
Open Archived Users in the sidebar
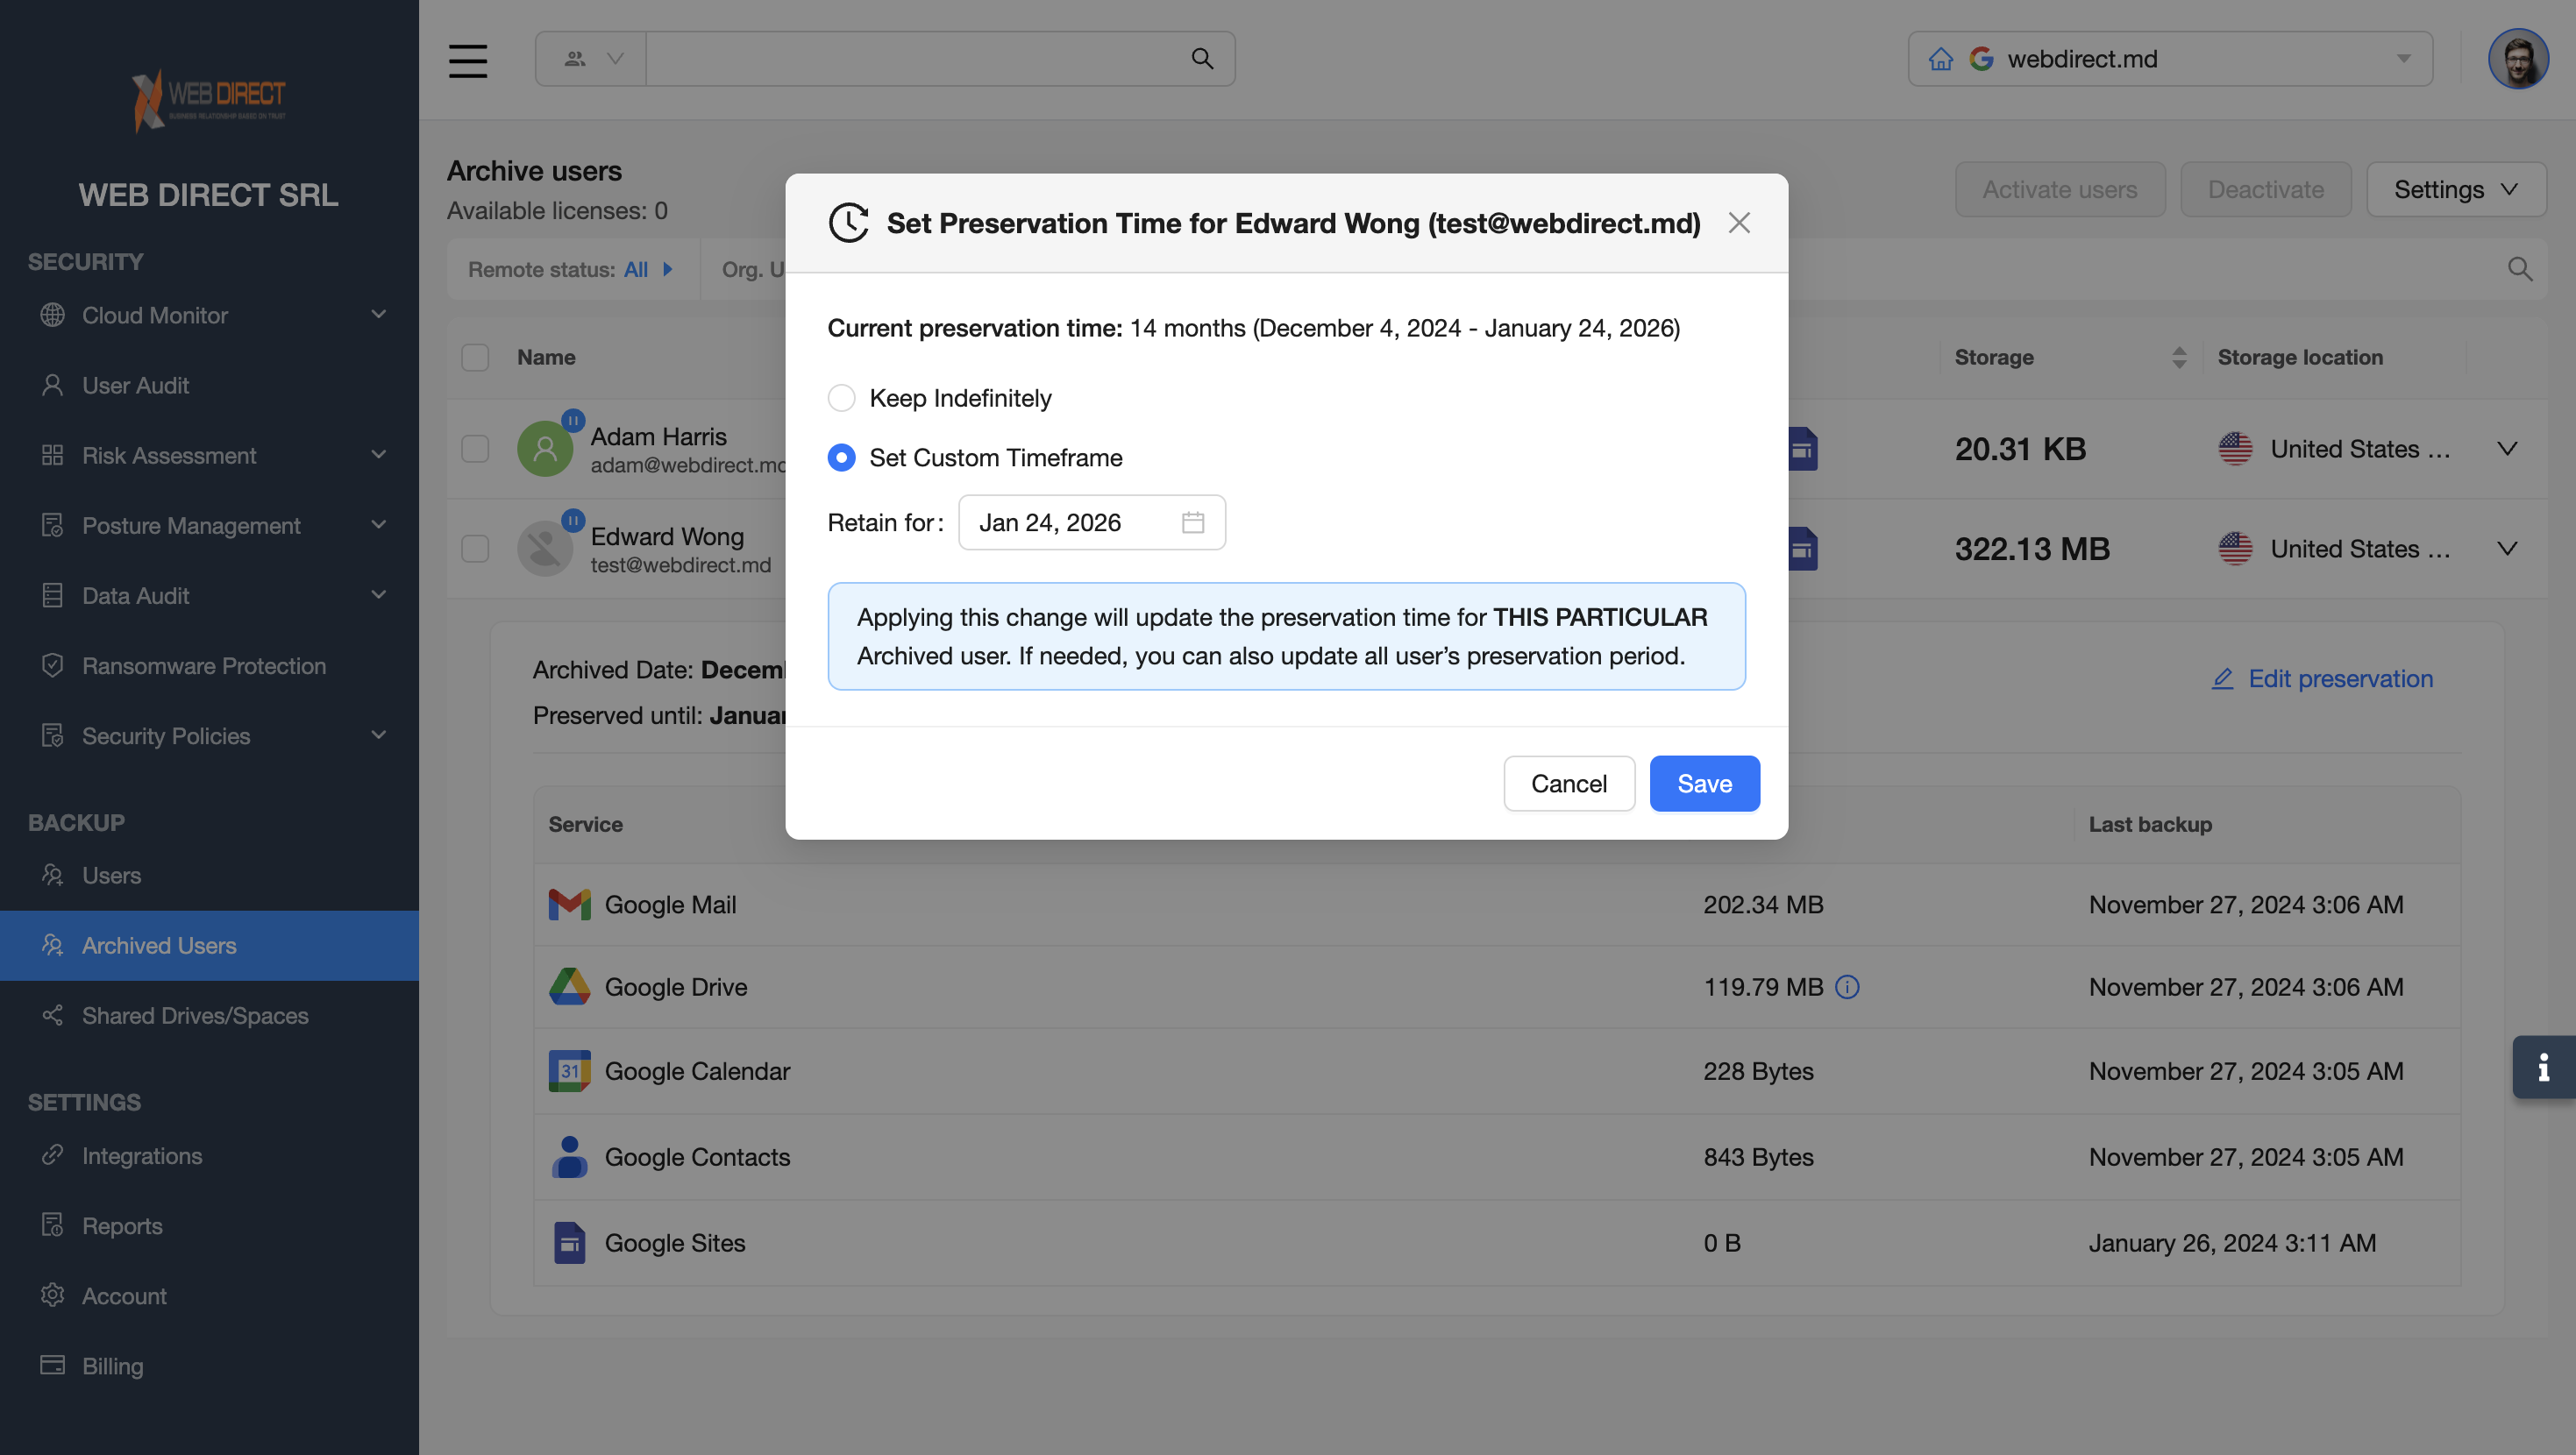159,945
